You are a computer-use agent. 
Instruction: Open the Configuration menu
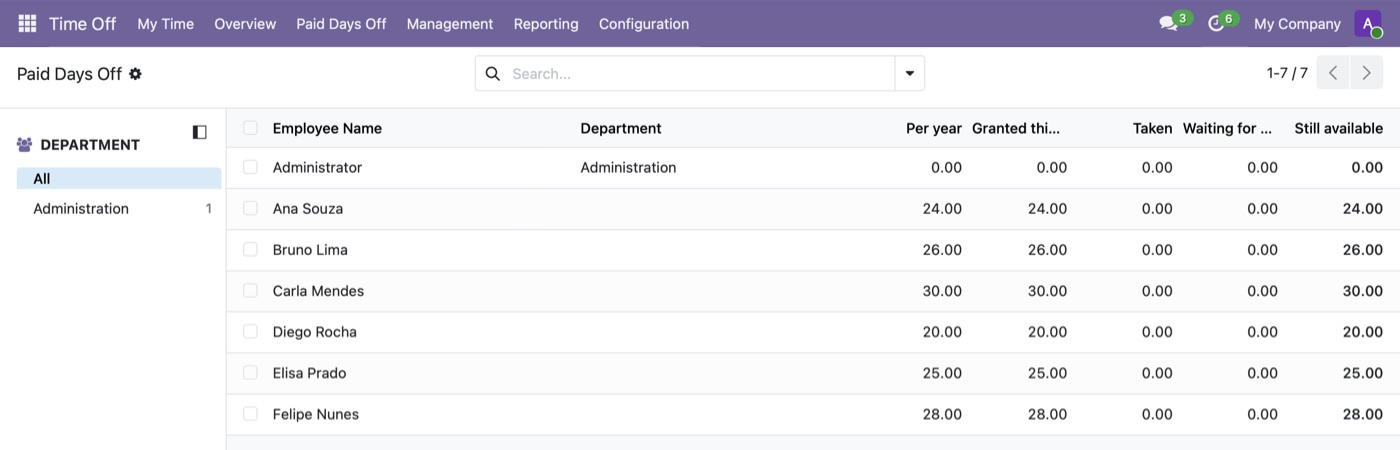[x=644, y=23]
